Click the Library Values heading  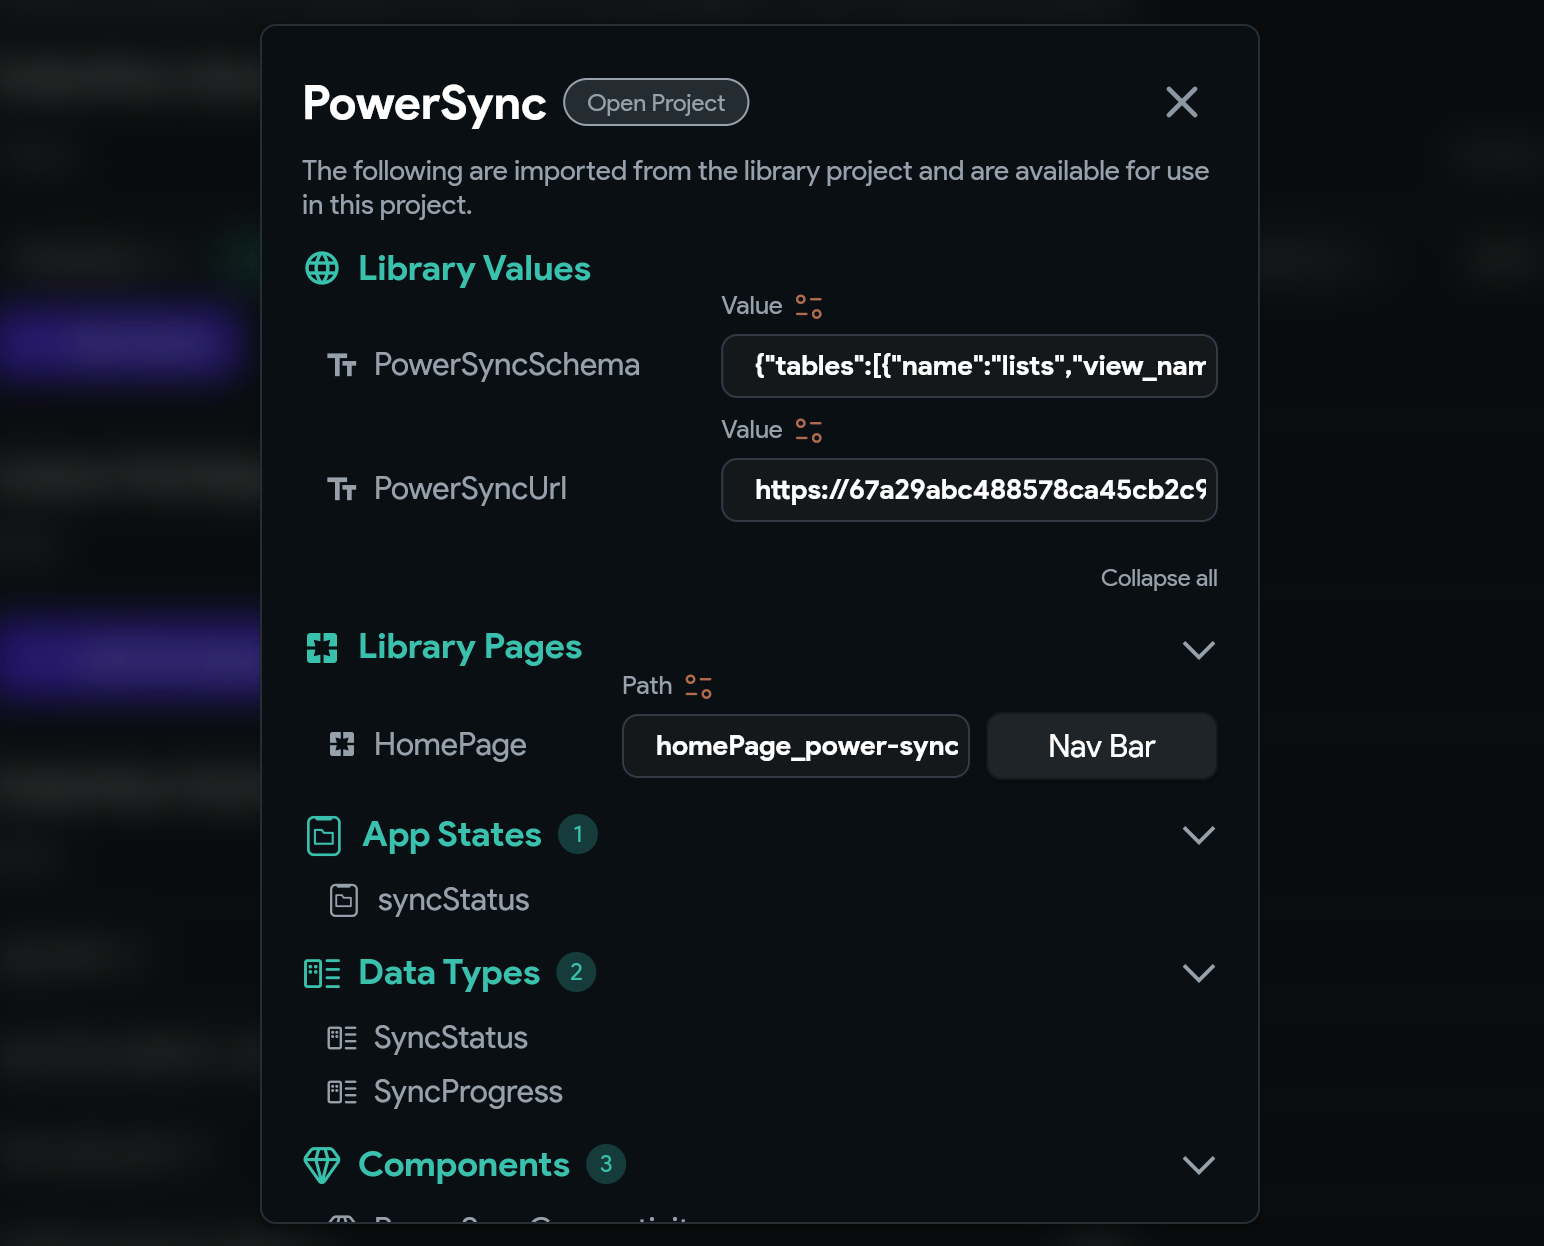(474, 269)
